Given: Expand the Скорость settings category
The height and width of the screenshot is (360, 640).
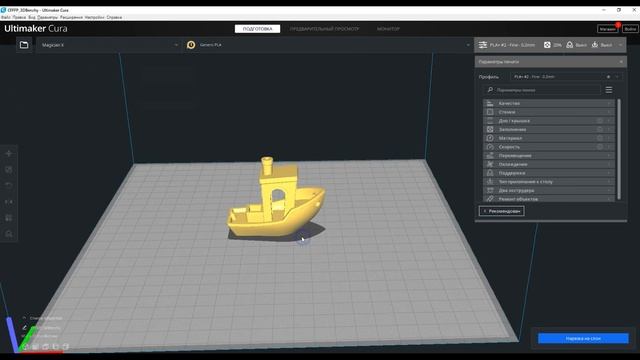Looking at the screenshot, I should coord(549,147).
